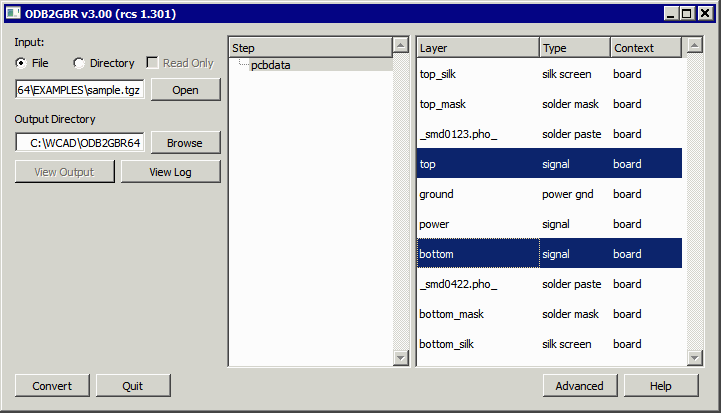The width and height of the screenshot is (721, 413).
Task: Open the Help button
Action: pos(661,385)
